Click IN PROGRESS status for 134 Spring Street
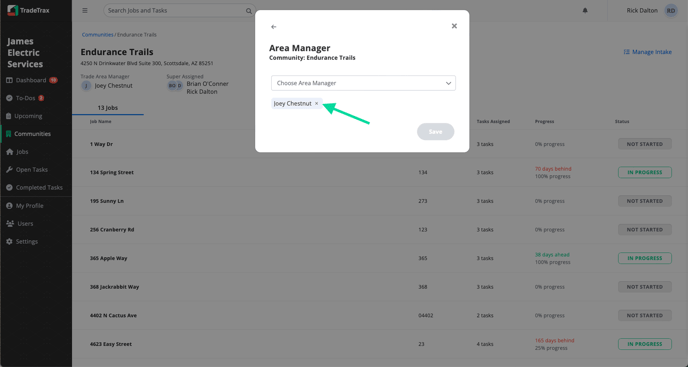Image resolution: width=688 pixels, height=367 pixels. 645,172
